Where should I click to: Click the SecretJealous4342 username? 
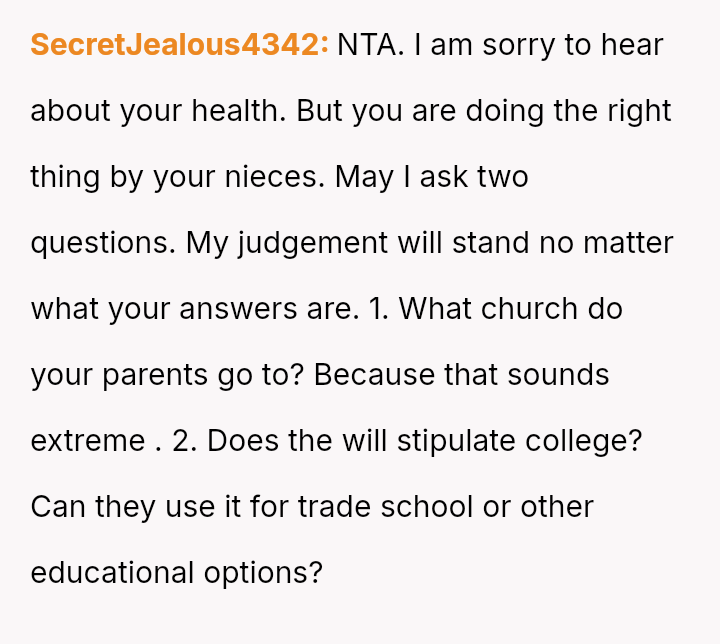179,45
